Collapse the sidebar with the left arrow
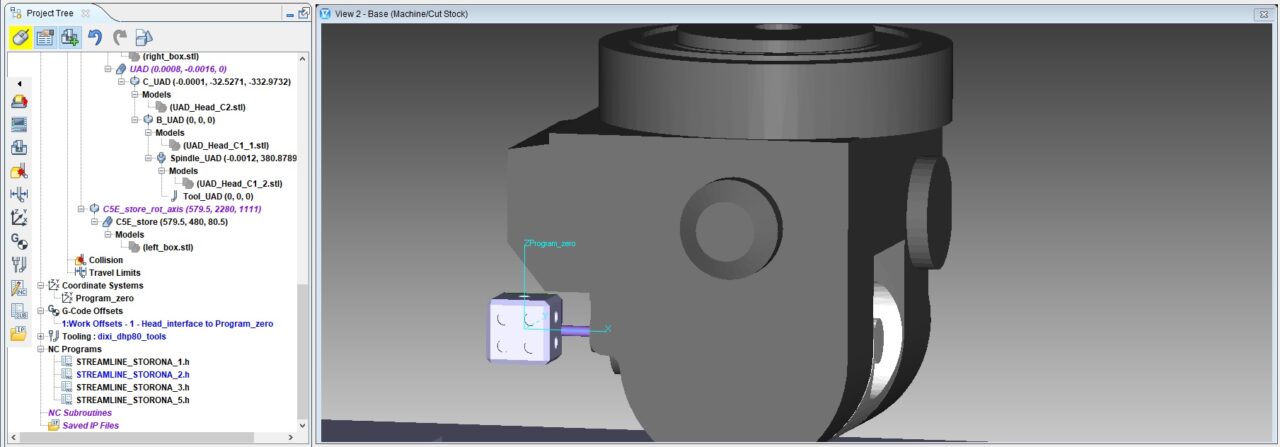Screen dimensions: 1280x447 [18, 84]
